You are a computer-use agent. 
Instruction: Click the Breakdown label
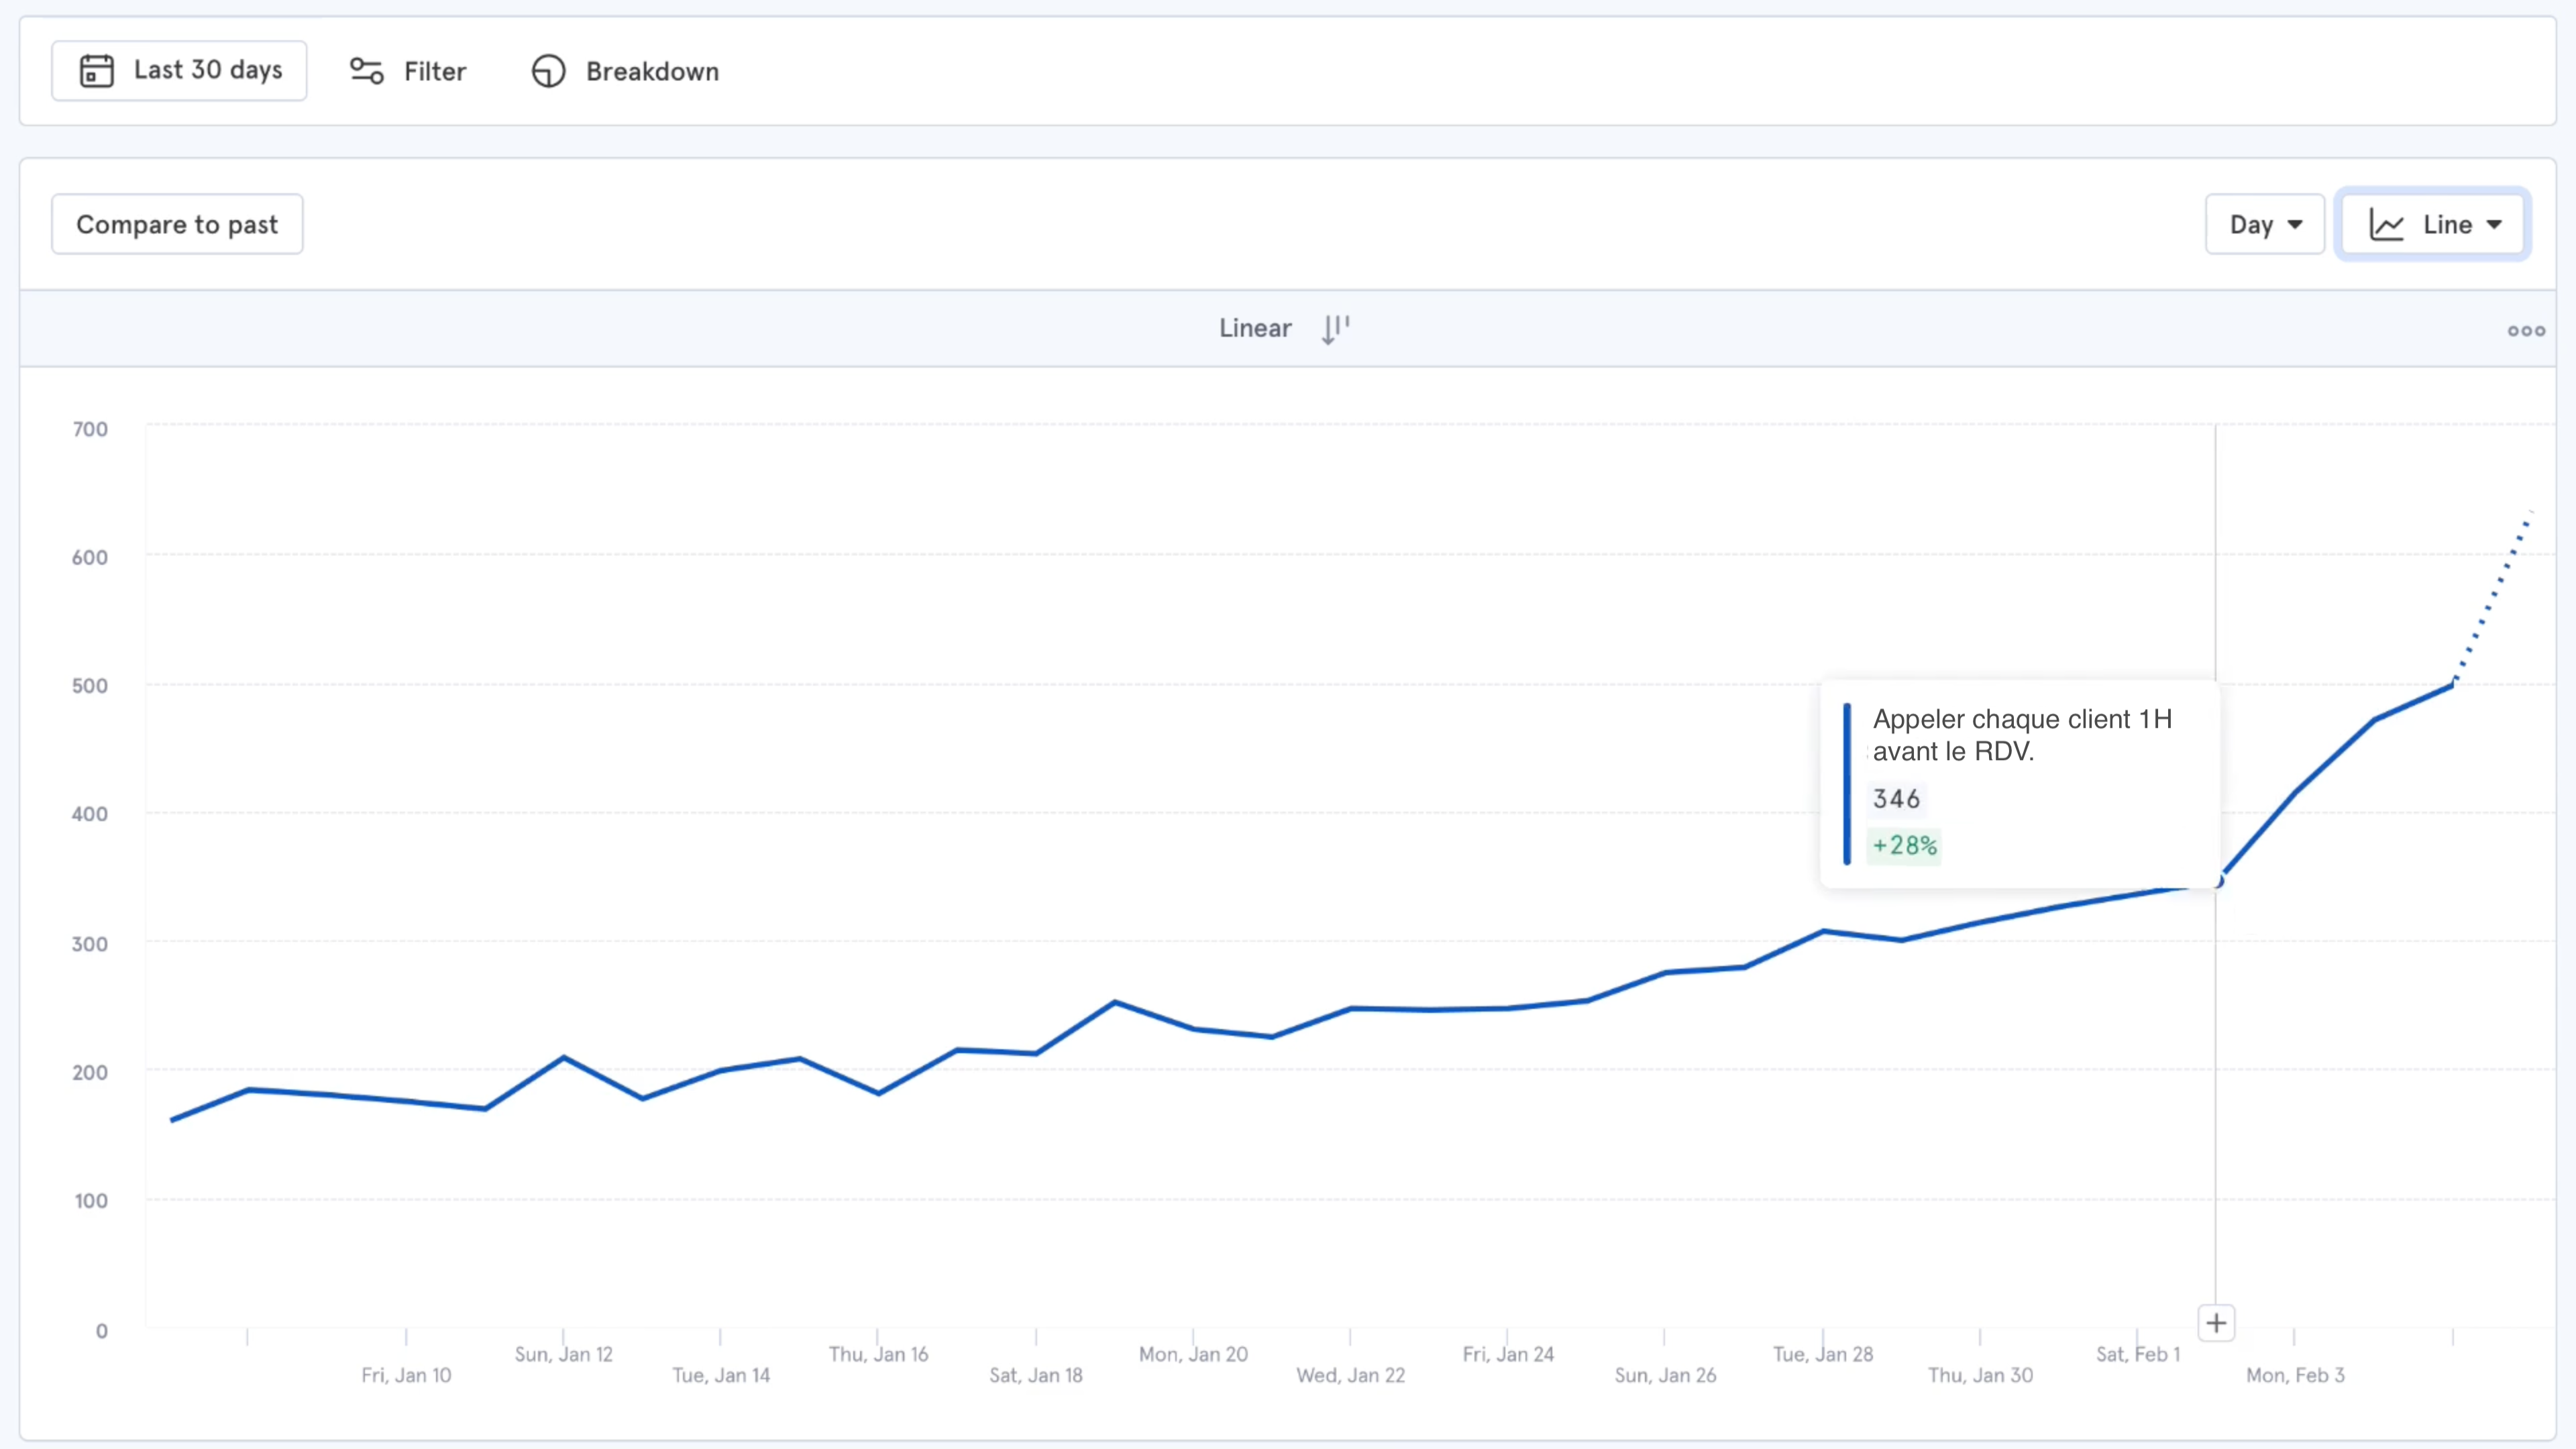coord(652,72)
